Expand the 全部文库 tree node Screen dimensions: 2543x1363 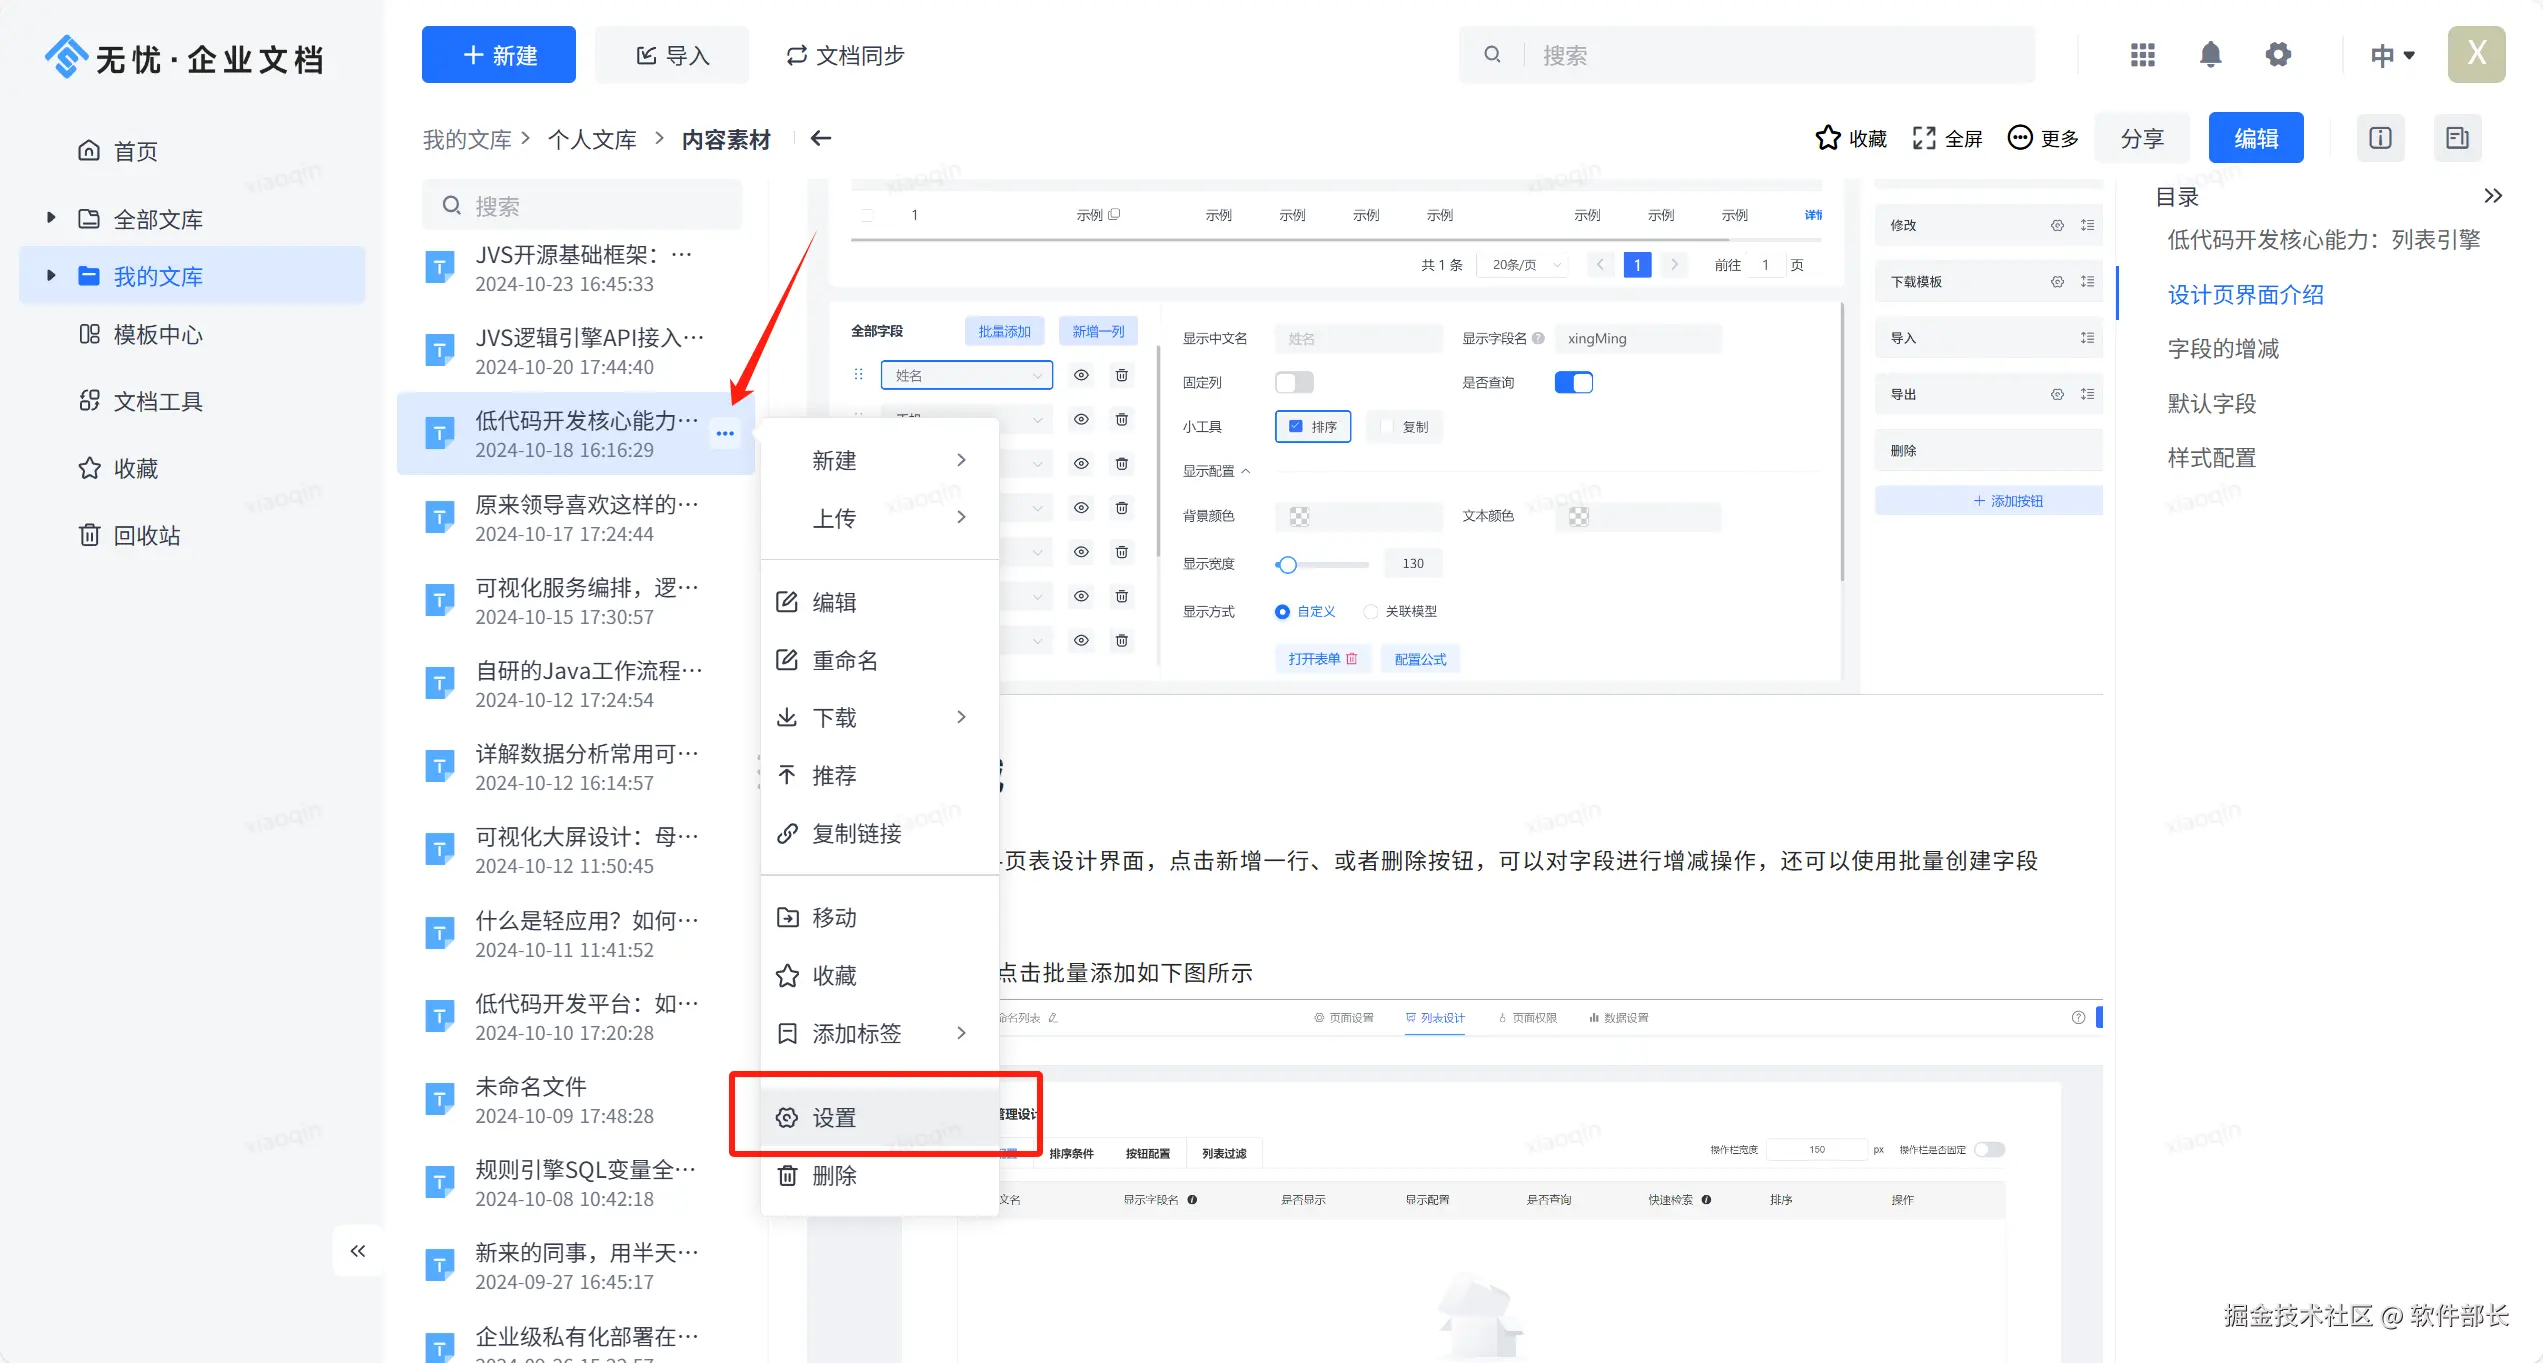[51, 218]
